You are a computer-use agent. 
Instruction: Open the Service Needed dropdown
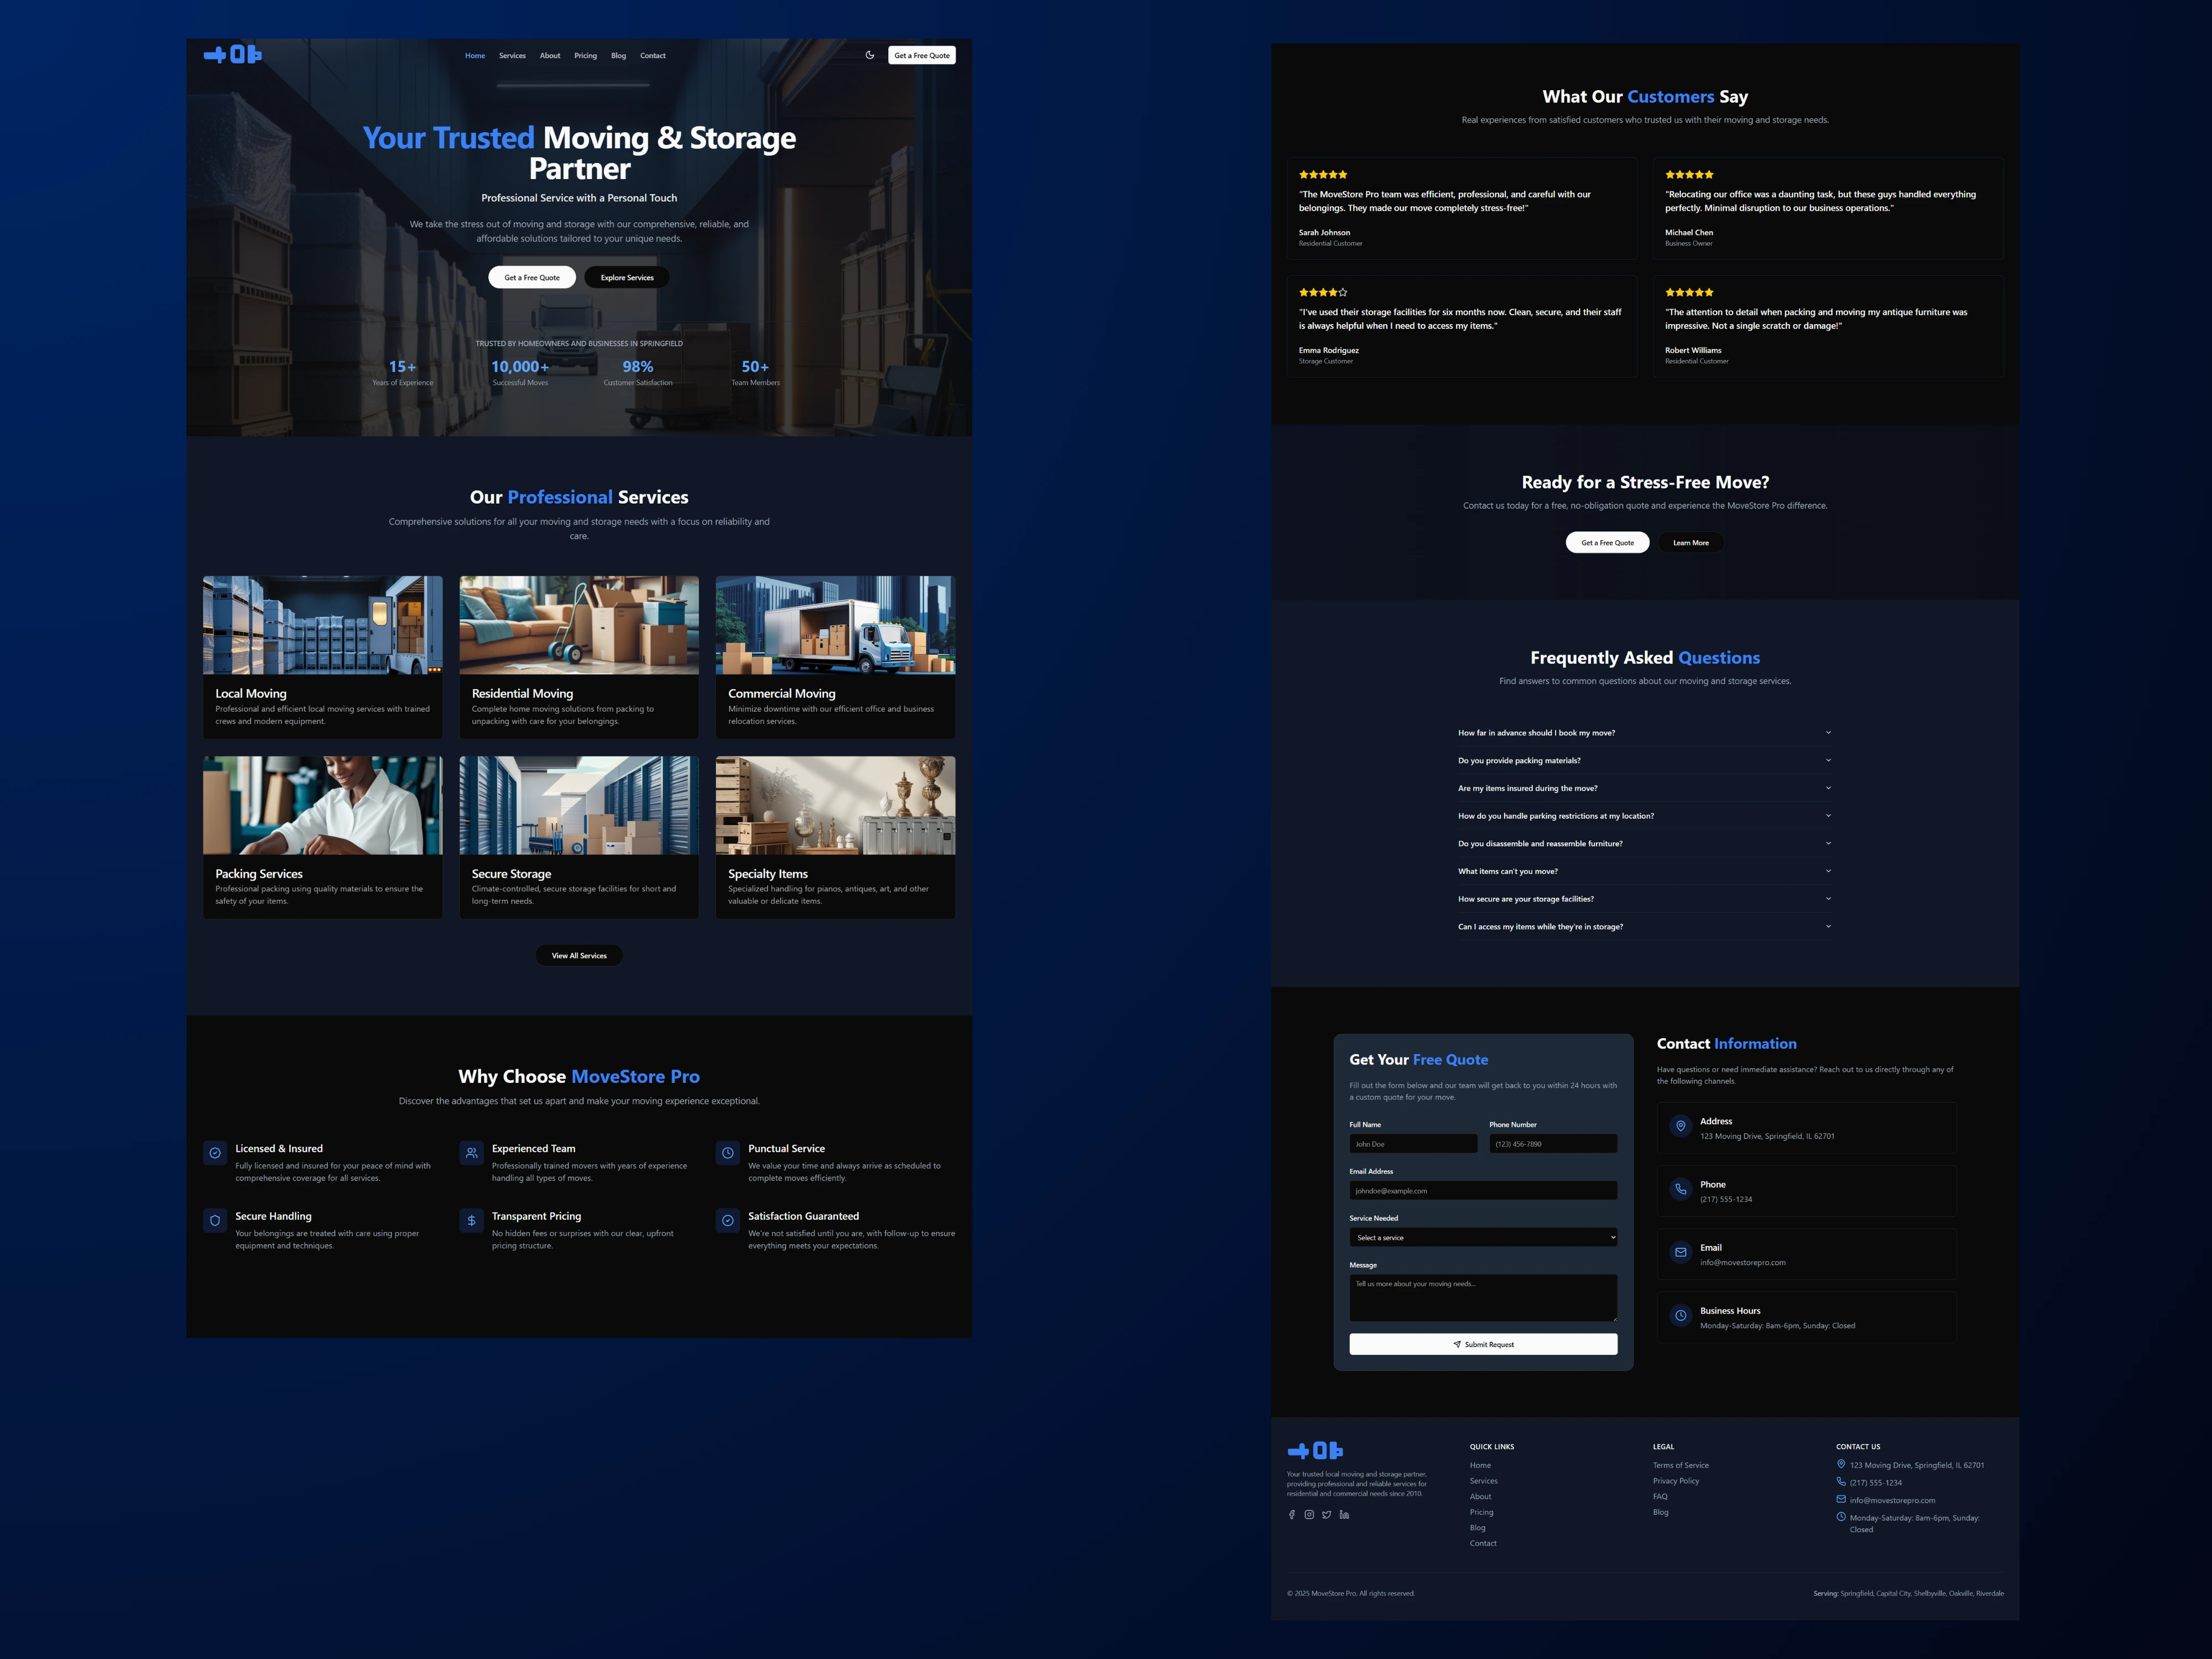[1483, 1238]
